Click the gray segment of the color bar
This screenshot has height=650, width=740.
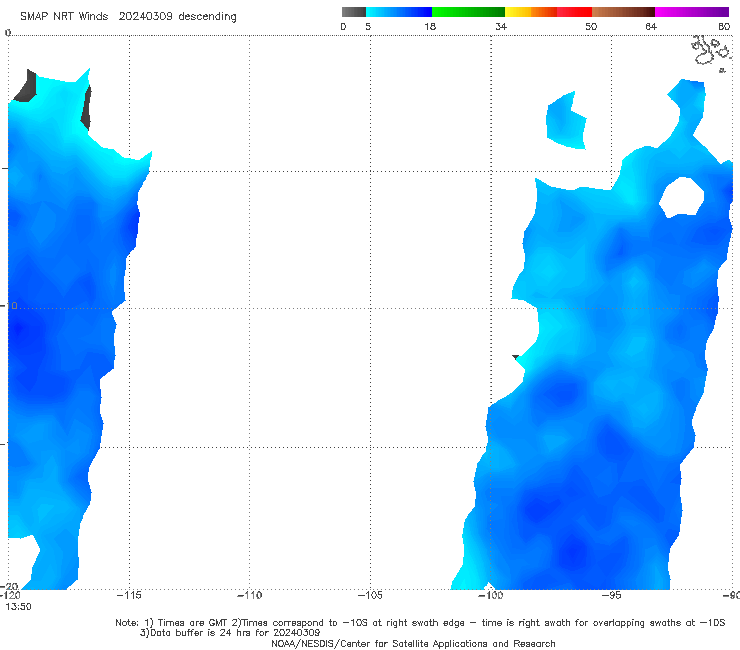(x=354, y=12)
